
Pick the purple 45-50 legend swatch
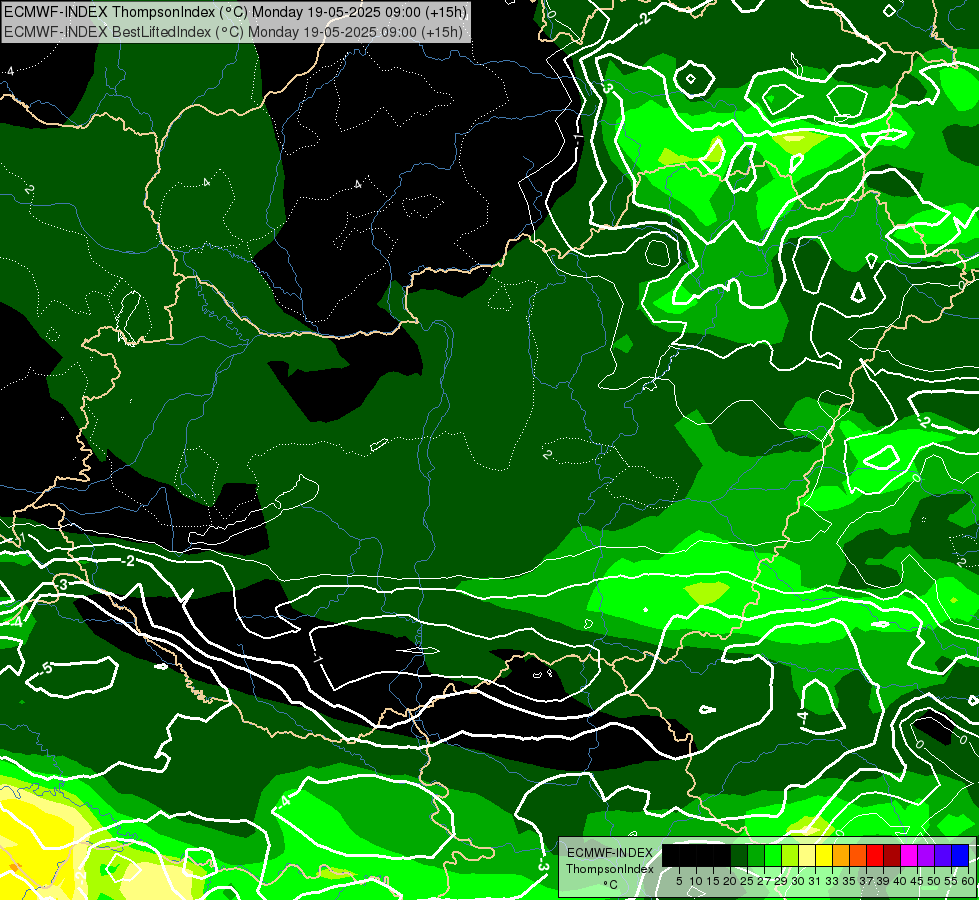pos(927,855)
